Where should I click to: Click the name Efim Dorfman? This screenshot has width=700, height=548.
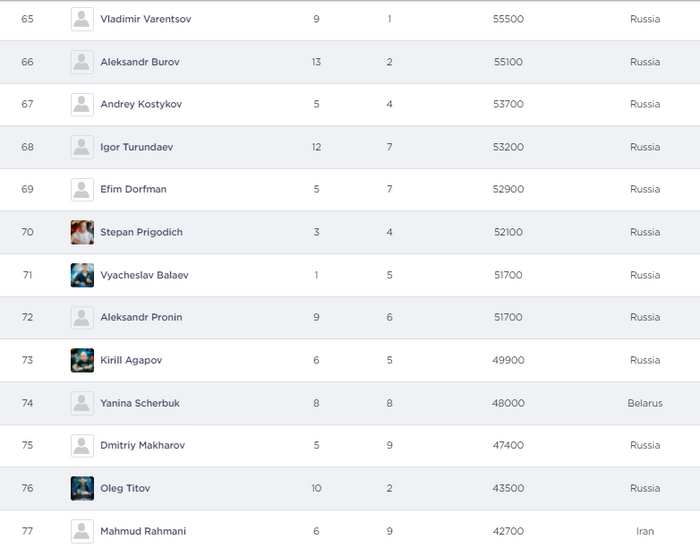pos(133,189)
